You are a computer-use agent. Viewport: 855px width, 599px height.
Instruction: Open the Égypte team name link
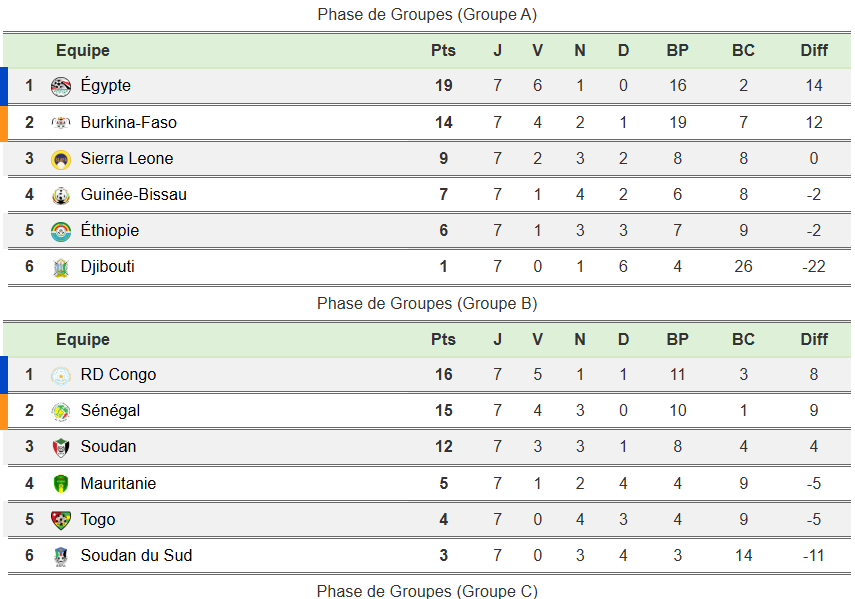(105, 86)
